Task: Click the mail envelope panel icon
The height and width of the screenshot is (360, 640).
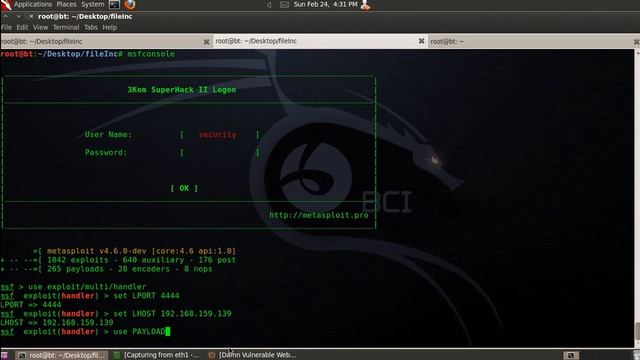Action: pos(284,5)
